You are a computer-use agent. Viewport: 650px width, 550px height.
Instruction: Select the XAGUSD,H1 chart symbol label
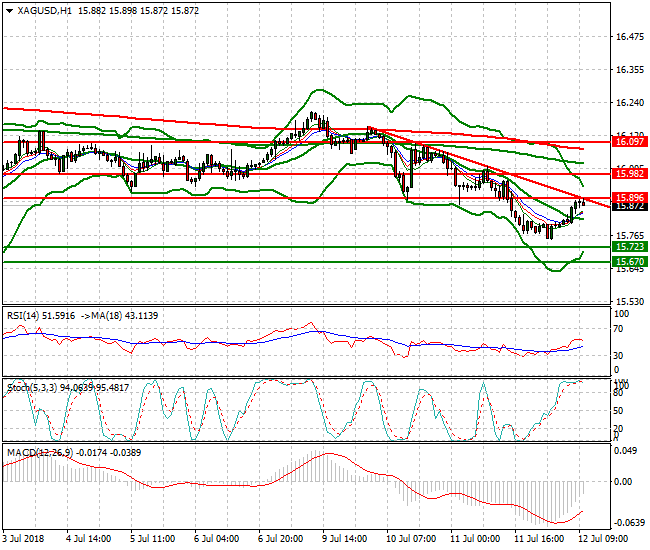(x=45, y=9)
